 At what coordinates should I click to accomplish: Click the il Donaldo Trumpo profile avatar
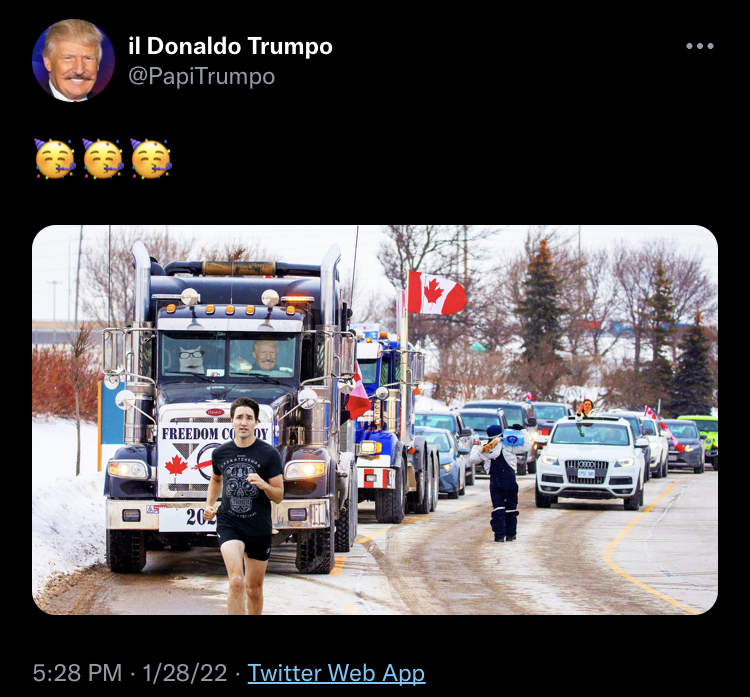coord(73,61)
